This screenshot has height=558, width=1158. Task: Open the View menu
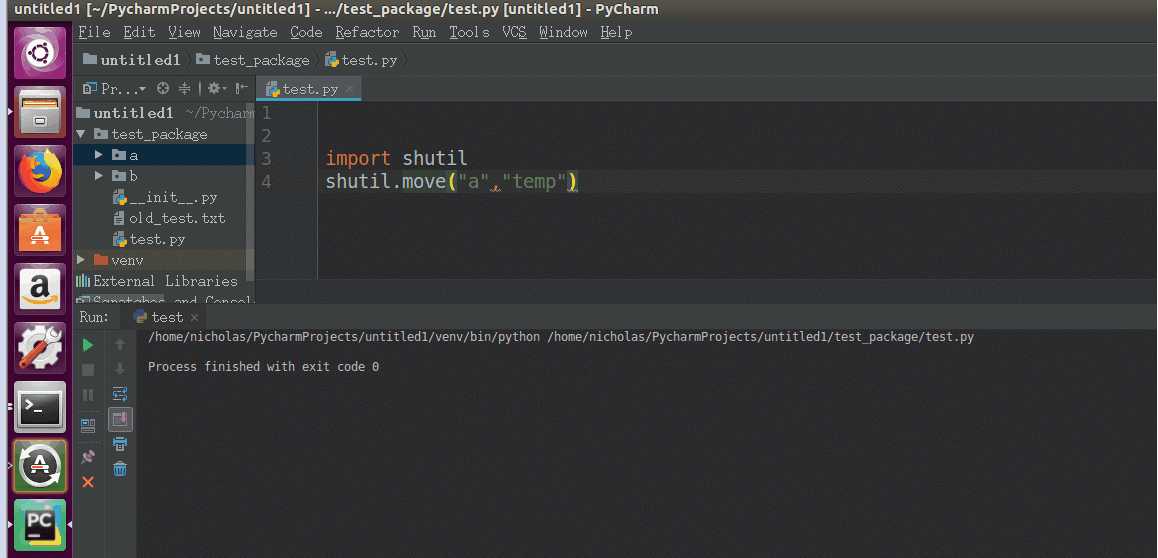[x=184, y=32]
